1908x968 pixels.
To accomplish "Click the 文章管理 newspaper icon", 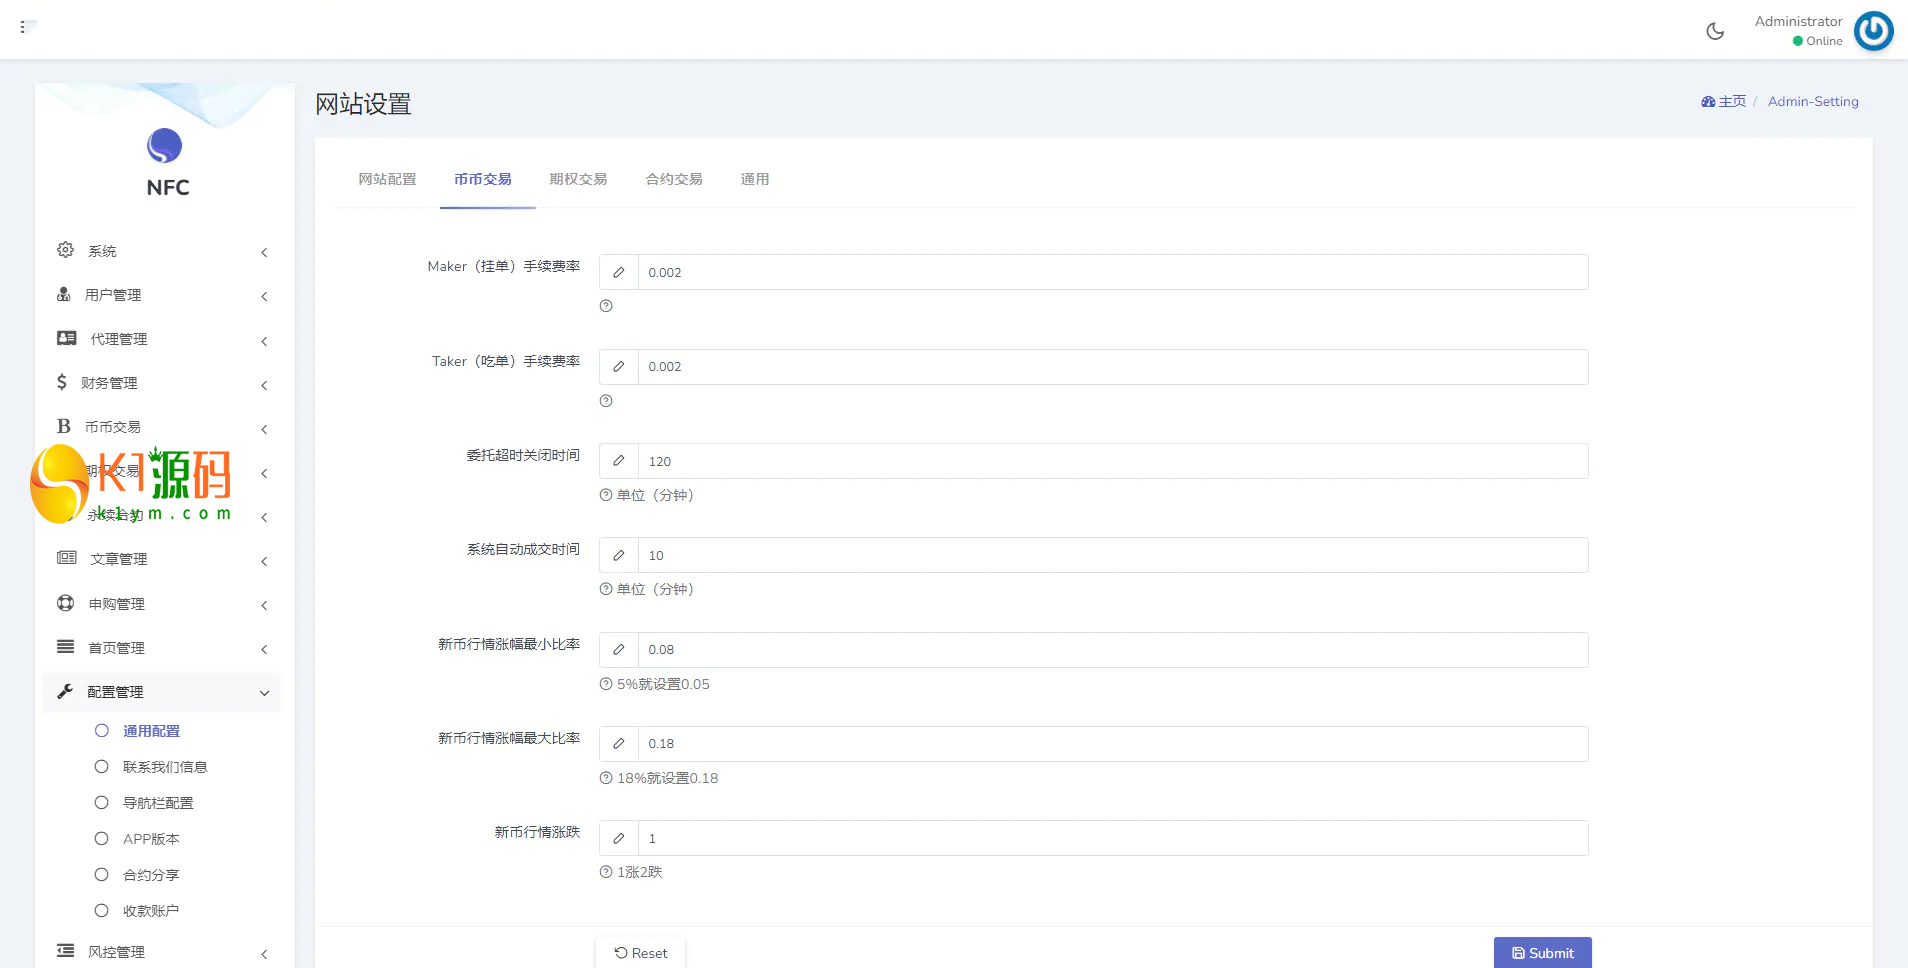I will tap(67, 558).
